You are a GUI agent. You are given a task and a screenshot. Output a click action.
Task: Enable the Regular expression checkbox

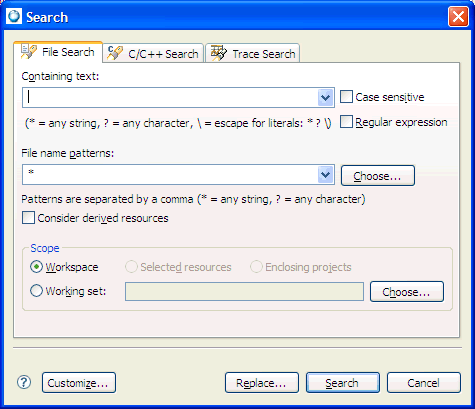(x=346, y=122)
